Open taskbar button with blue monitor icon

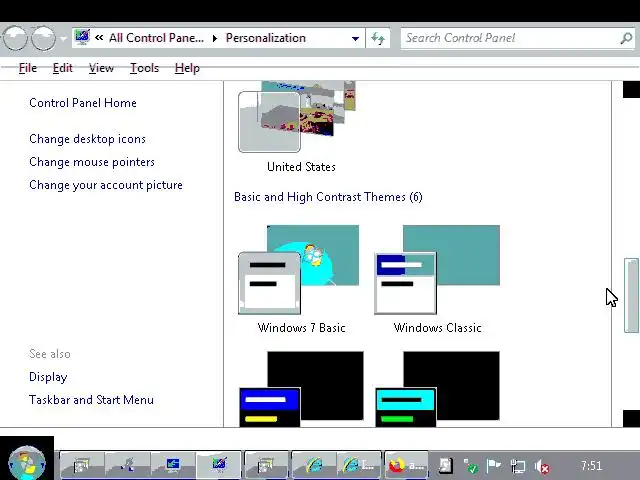(173, 464)
